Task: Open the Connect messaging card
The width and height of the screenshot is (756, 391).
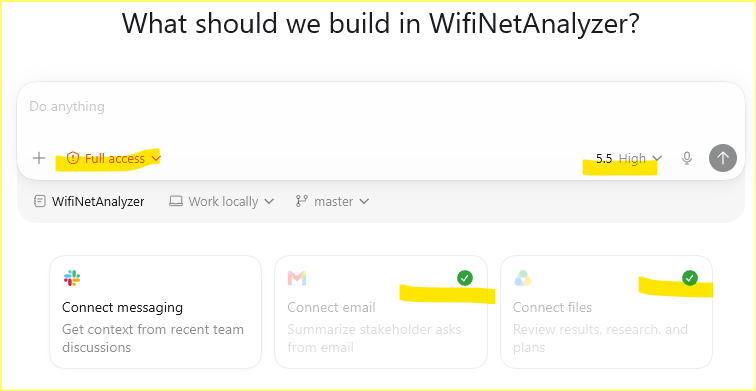Action: [x=156, y=312]
